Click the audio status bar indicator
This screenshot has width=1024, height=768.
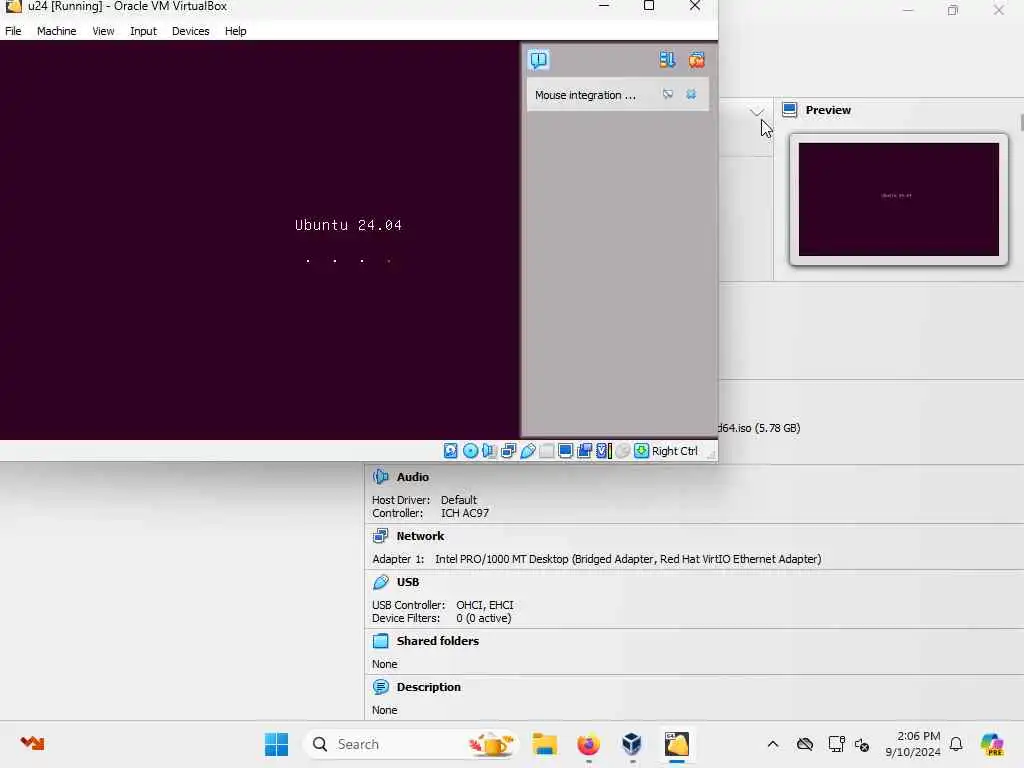pyautogui.click(x=489, y=451)
